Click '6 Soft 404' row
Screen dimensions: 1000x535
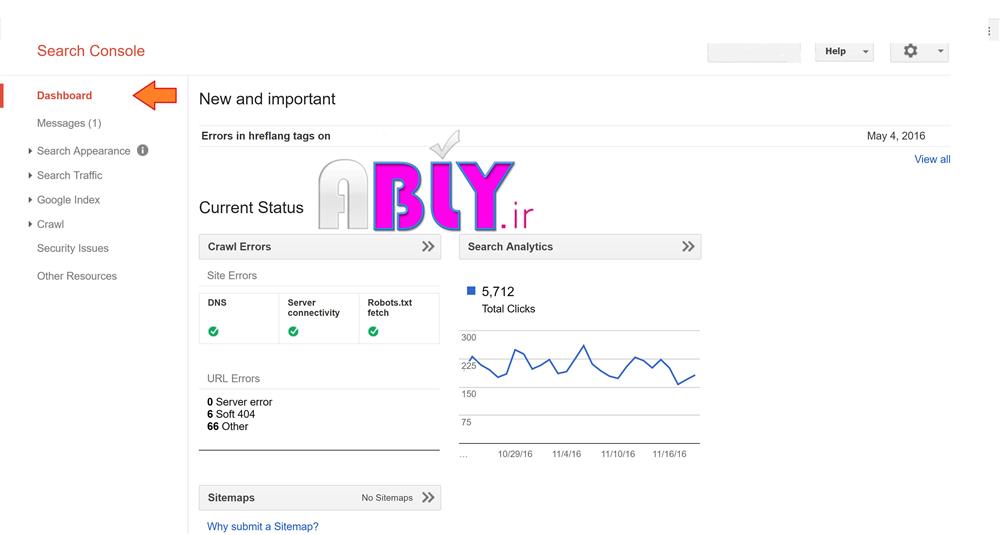tap(231, 414)
